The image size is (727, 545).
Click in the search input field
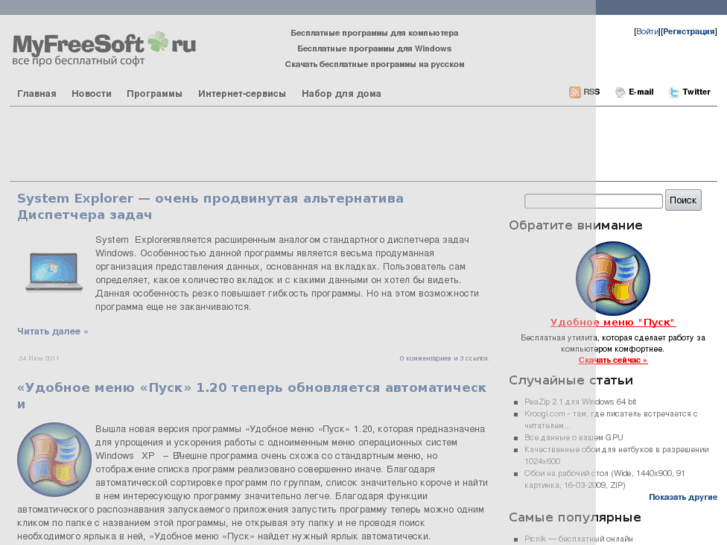pos(593,201)
